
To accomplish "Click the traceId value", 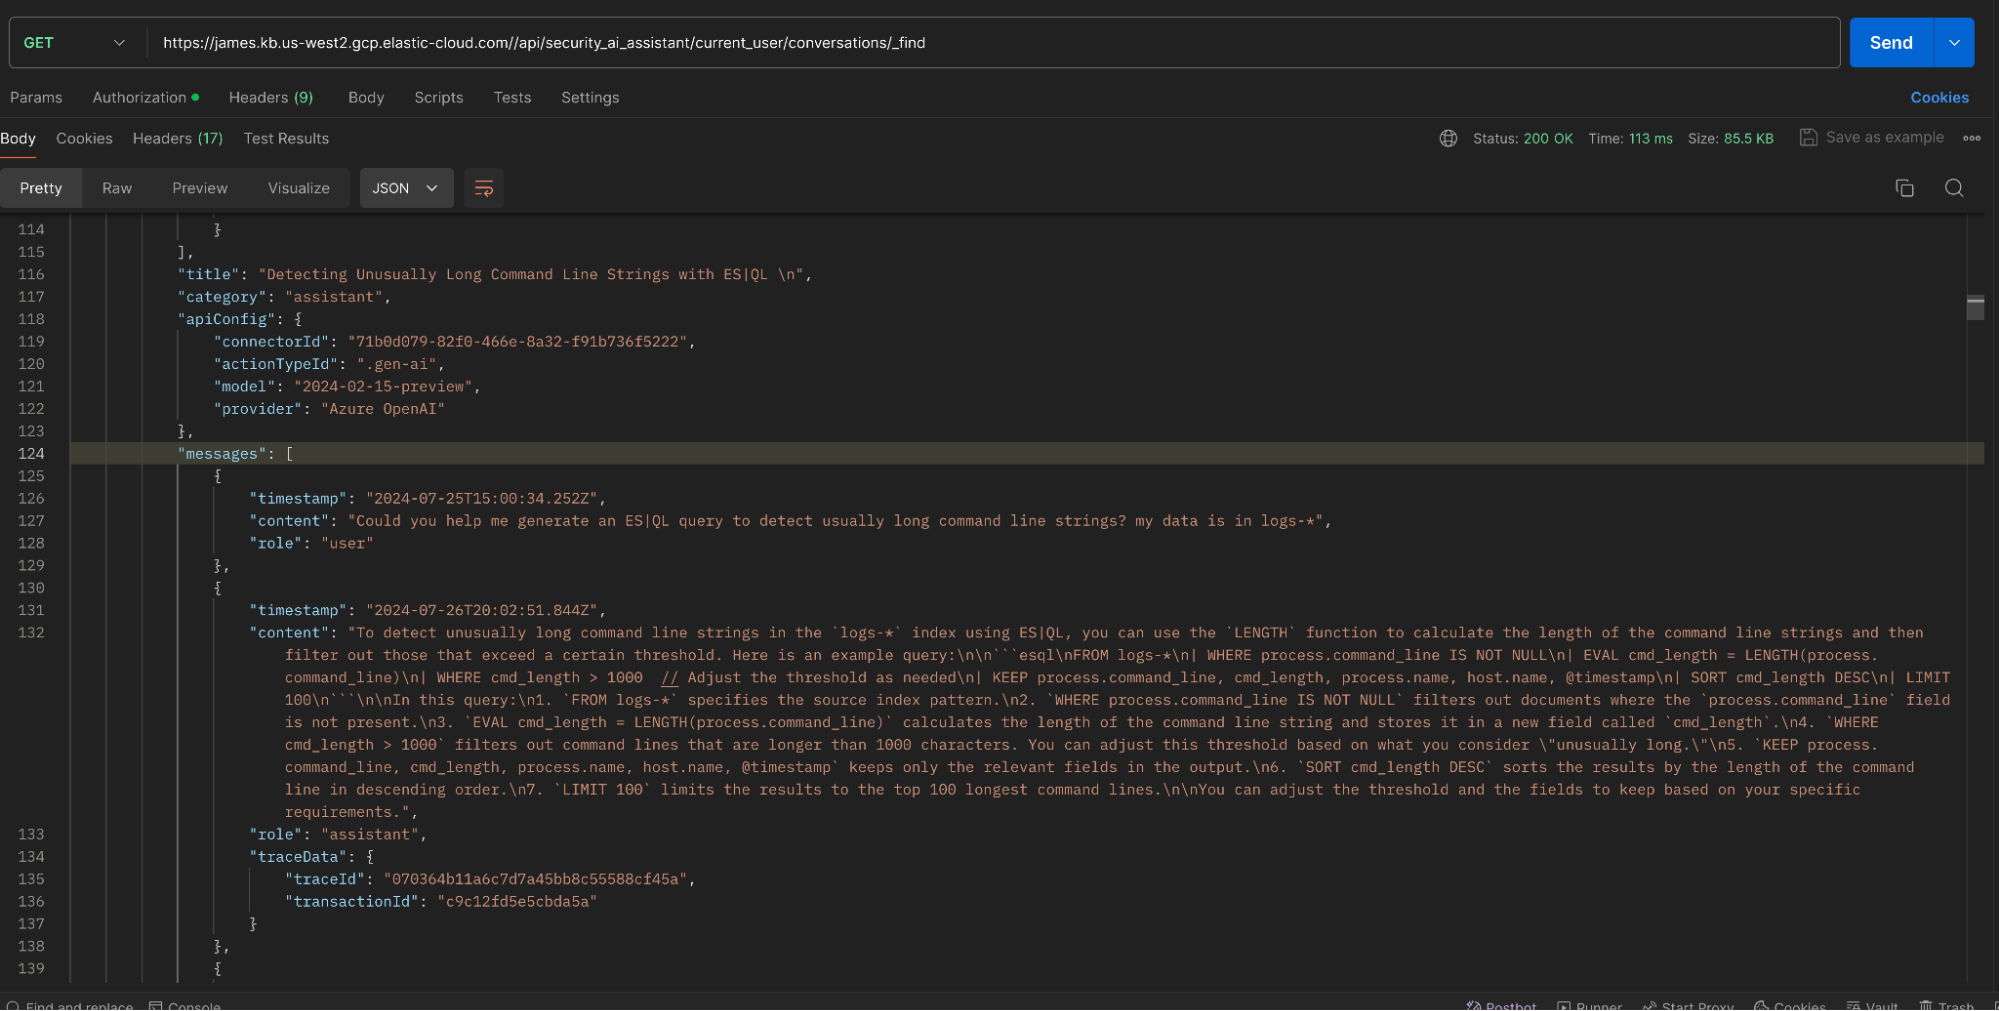I will click(x=536, y=880).
